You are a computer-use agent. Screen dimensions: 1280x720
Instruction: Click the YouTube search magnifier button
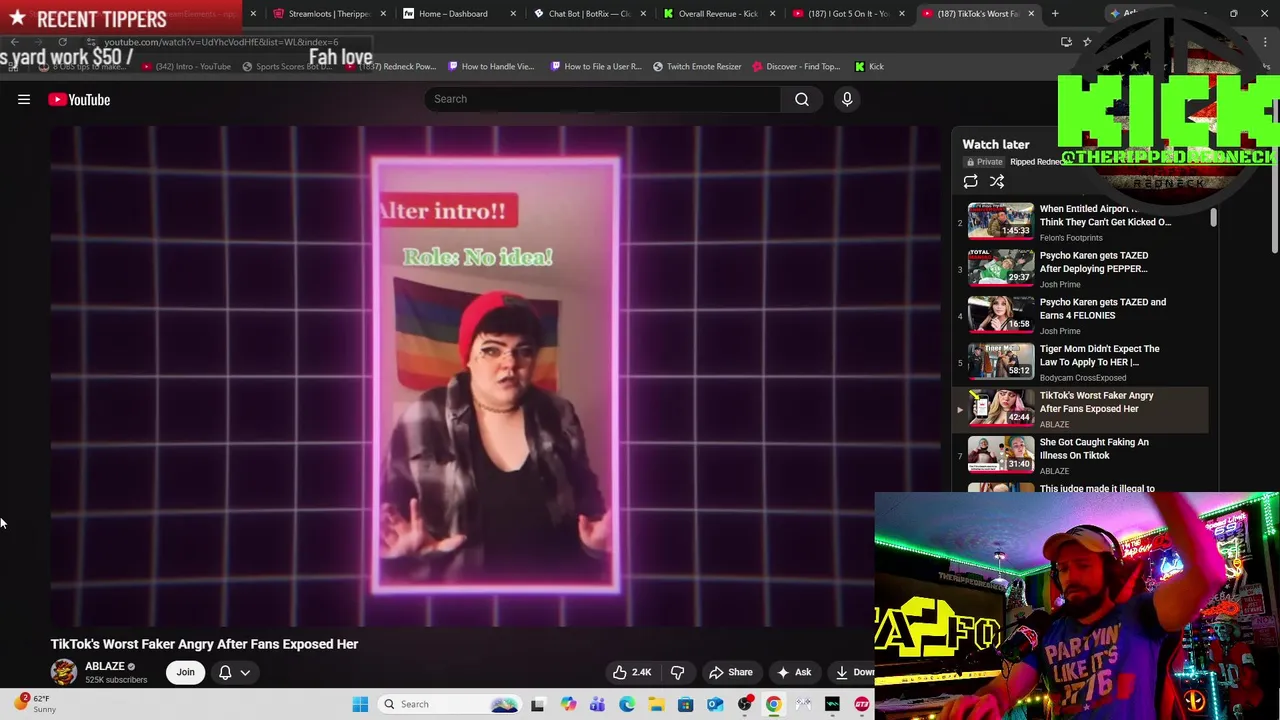[802, 99]
